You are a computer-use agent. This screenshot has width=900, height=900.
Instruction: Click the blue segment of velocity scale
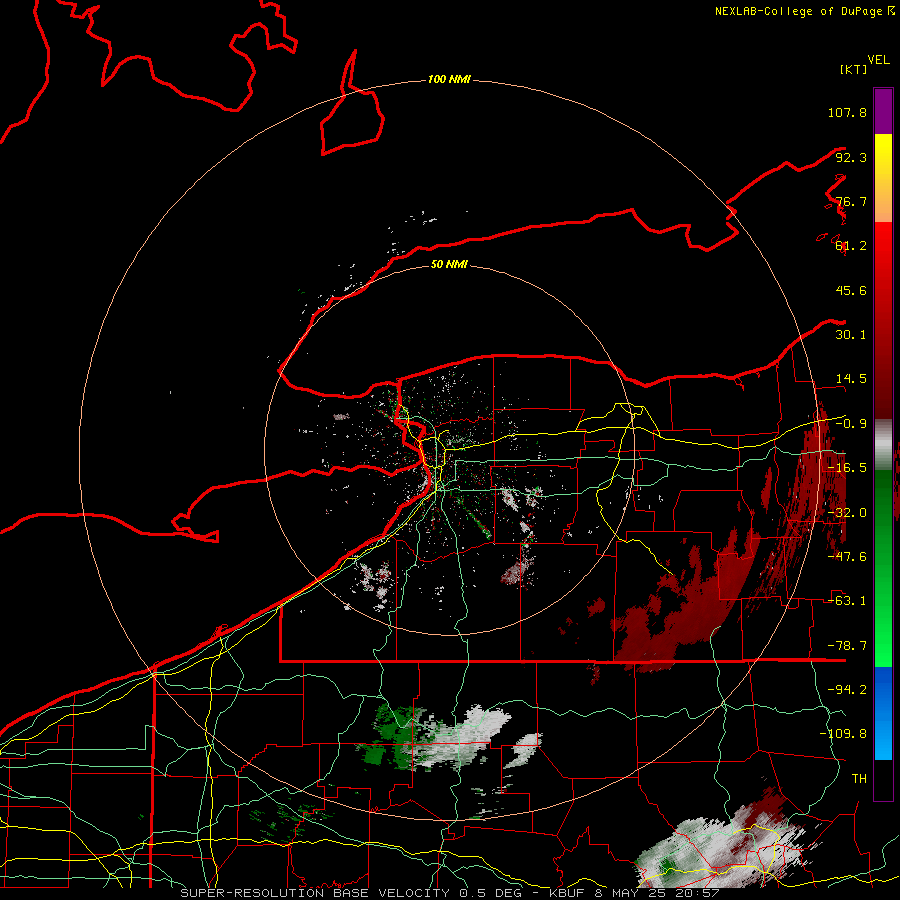tap(883, 713)
